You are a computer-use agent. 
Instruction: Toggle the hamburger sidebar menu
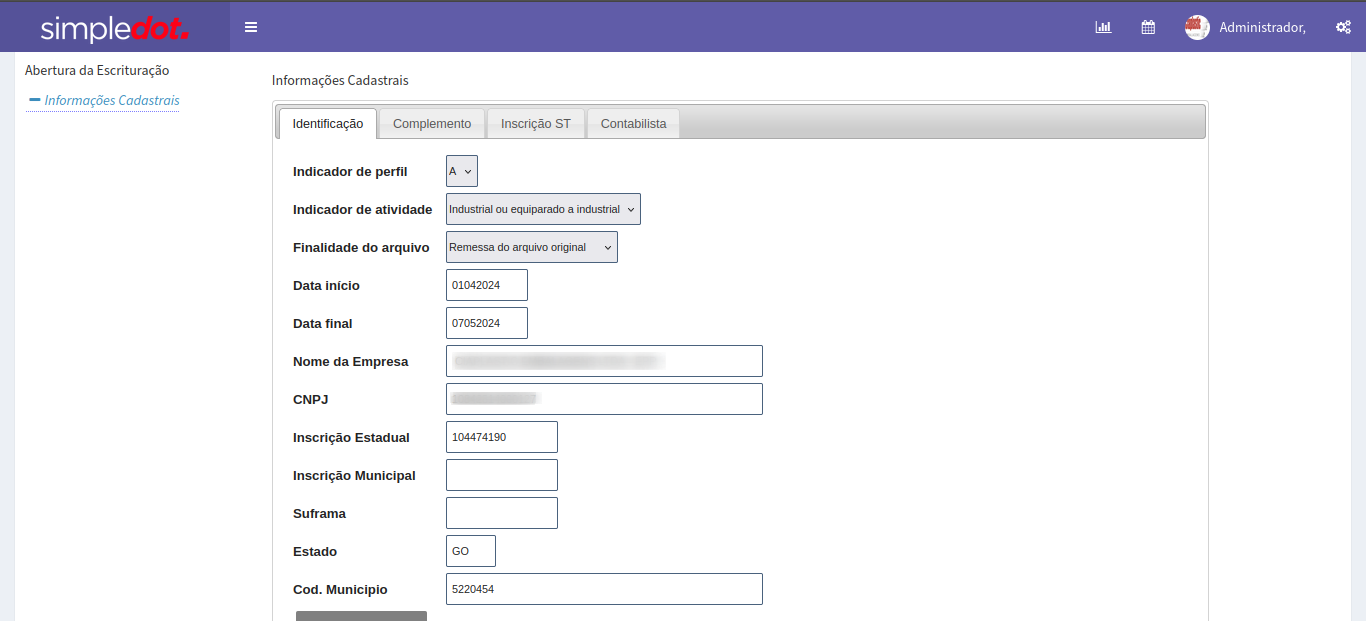click(251, 27)
